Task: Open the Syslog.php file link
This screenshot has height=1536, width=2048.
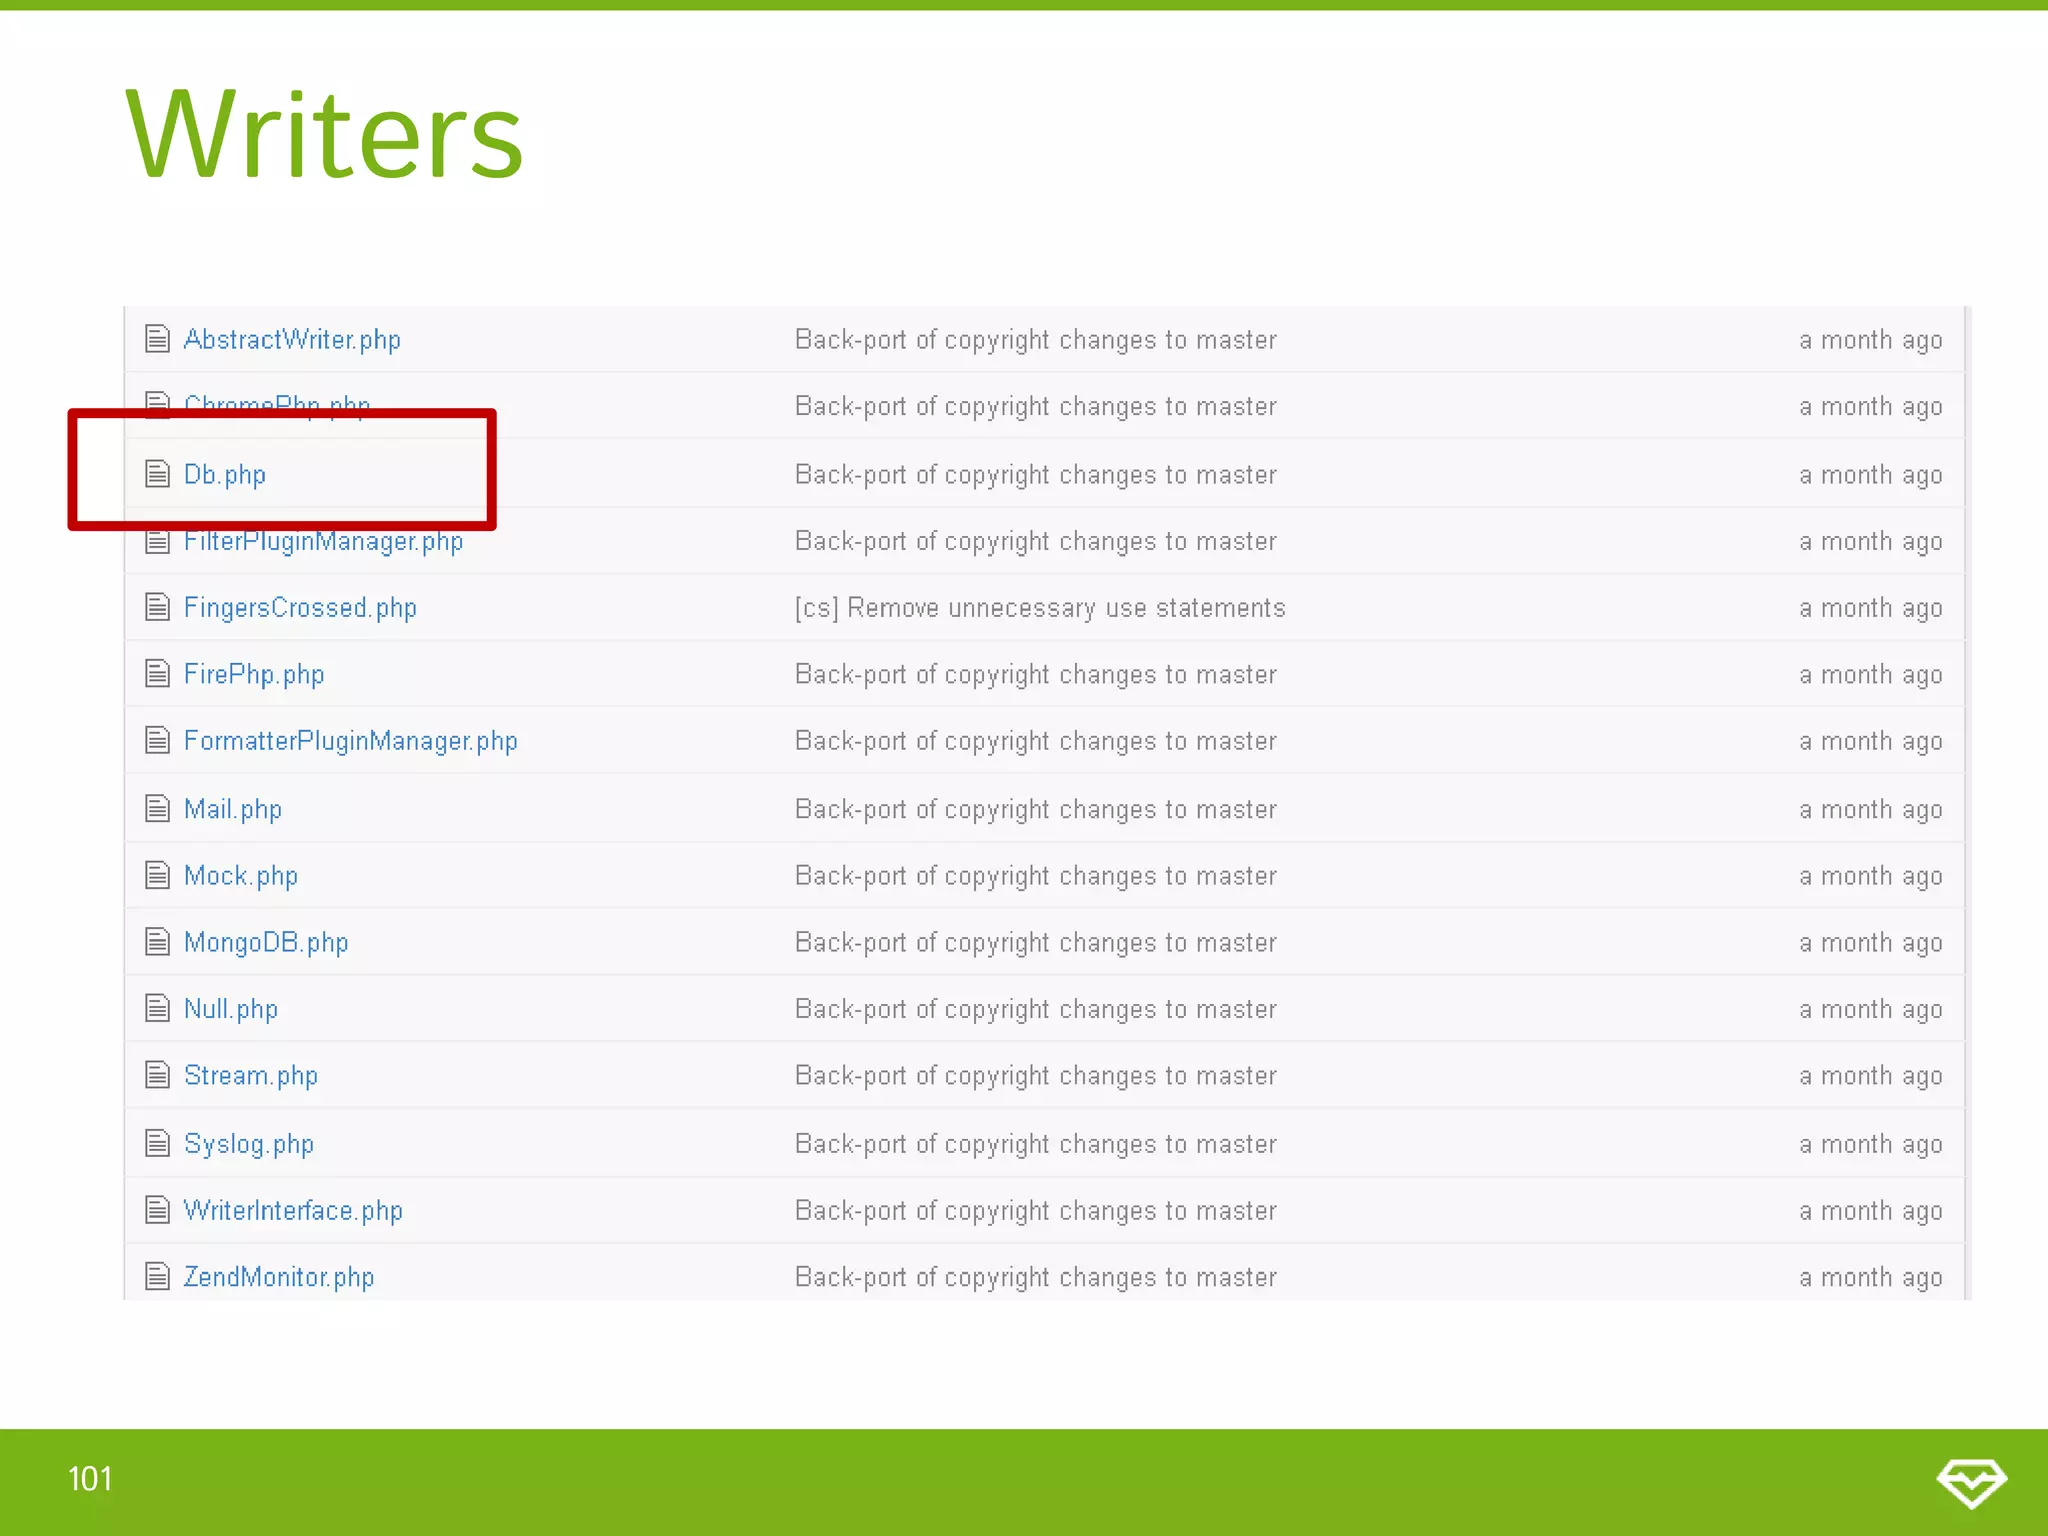Action: pos(249,1144)
